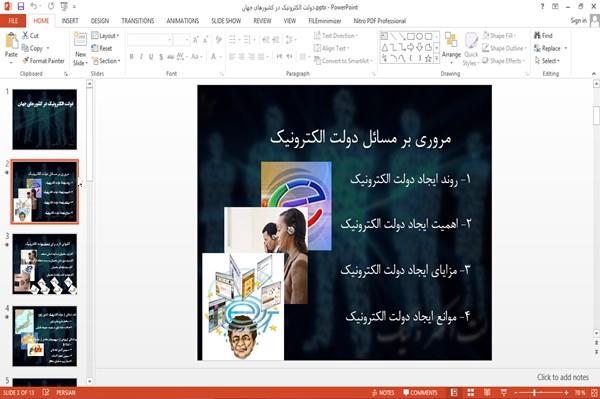Decrease the font size (small A)
The height and width of the screenshot is (399, 600).
click(x=205, y=39)
